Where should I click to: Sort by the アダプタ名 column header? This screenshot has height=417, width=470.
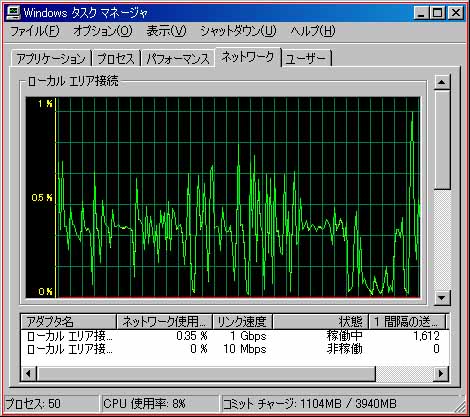(x=68, y=322)
